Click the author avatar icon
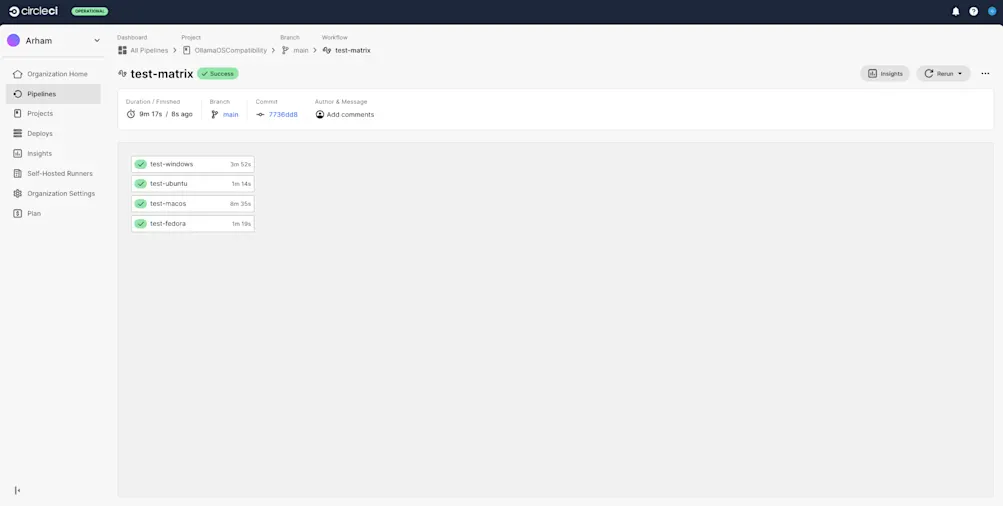Viewport: 1003px width, 506px height. pyautogui.click(x=320, y=115)
